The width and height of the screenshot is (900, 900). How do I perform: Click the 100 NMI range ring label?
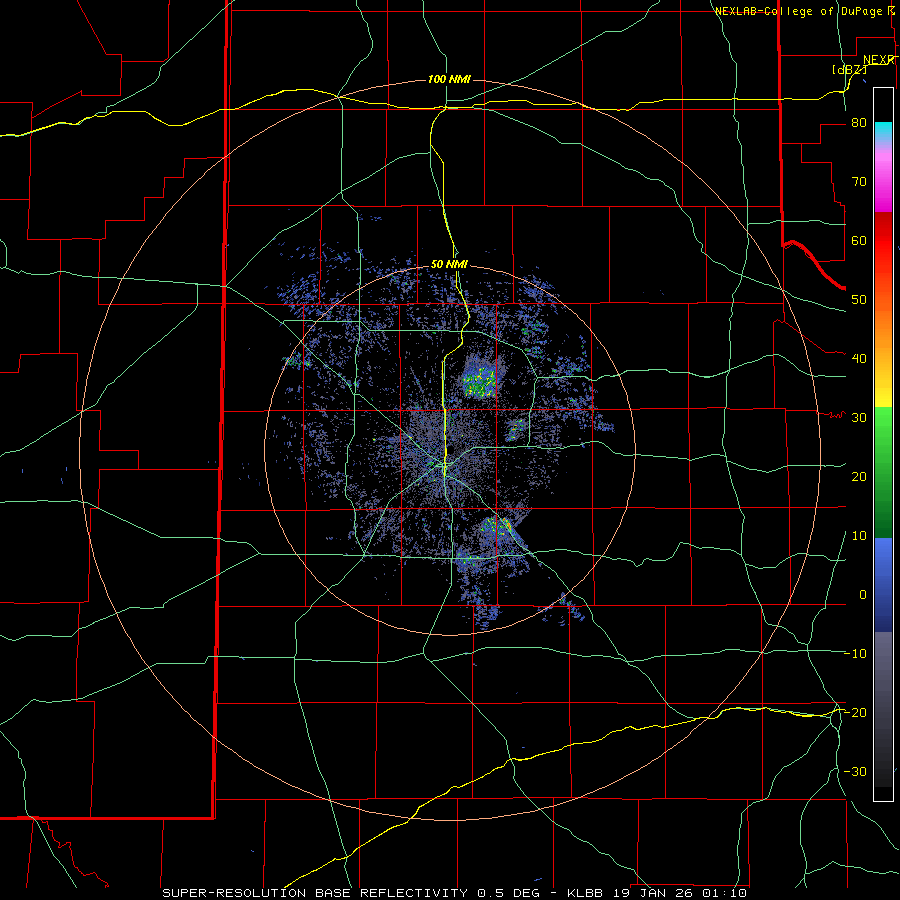point(449,79)
